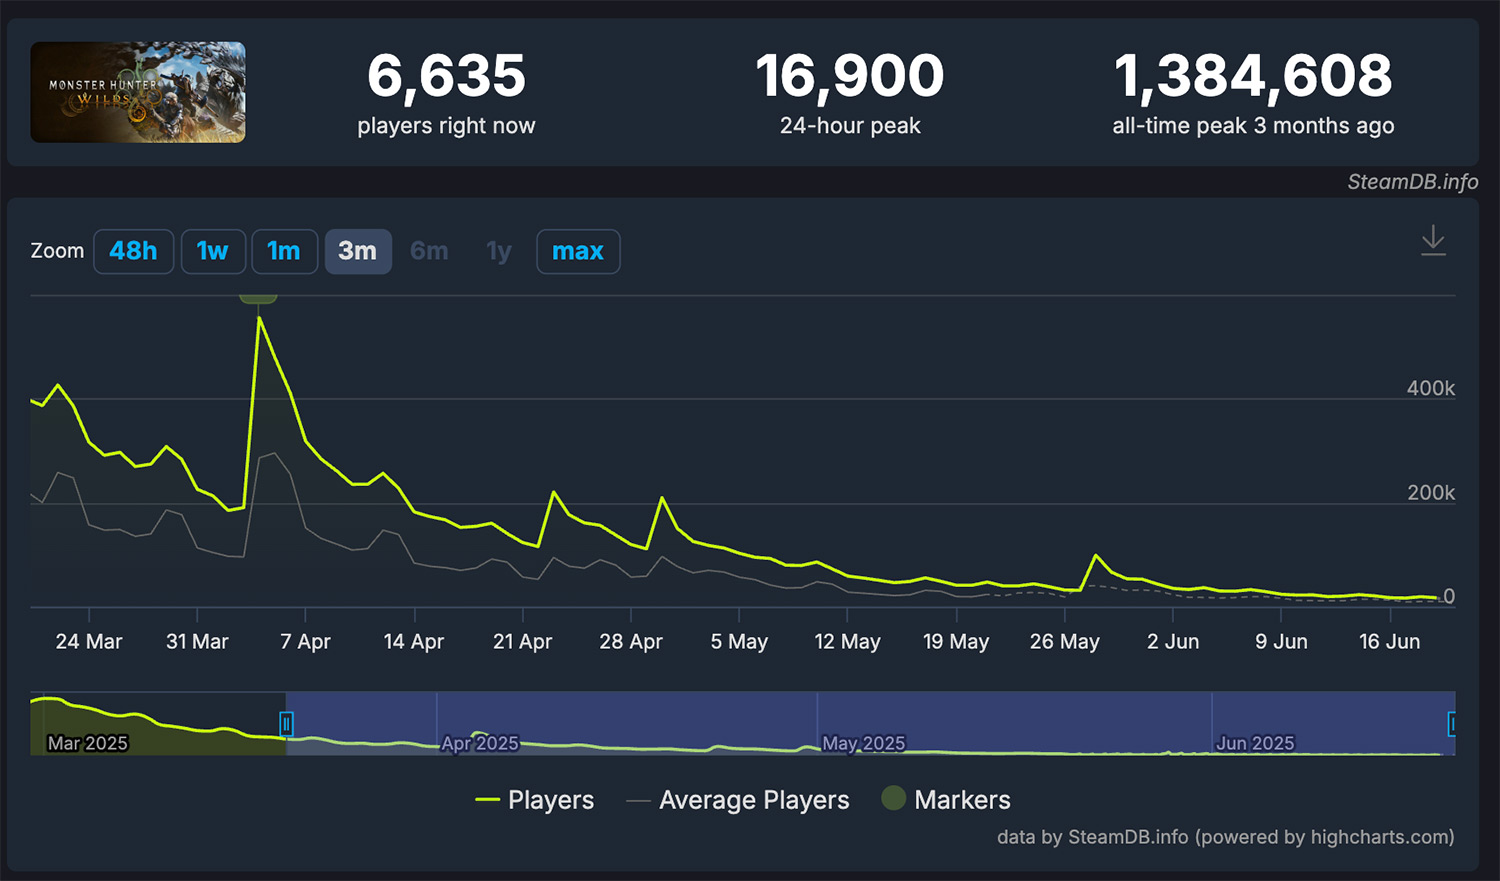The width and height of the screenshot is (1500, 881).
Task: Click the all-time peak 3 months ago caption
Action: 1253,126
